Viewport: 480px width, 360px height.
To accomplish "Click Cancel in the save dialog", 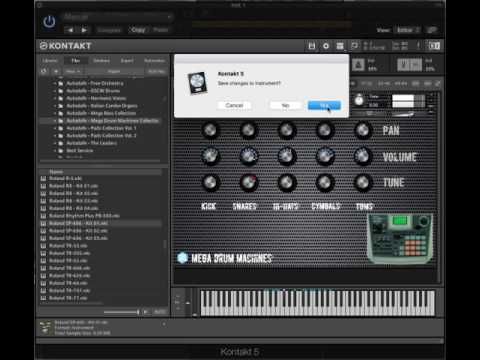I will tap(234, 105).
